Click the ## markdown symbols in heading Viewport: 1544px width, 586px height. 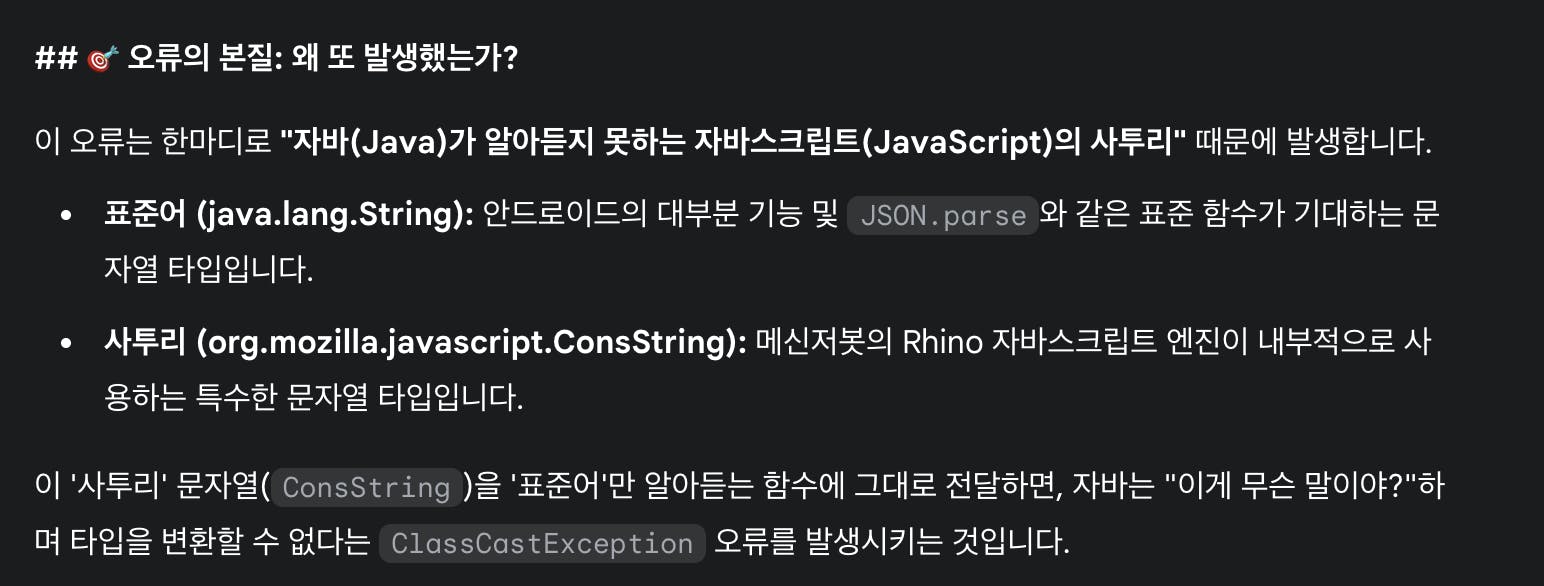pos(56,58)
